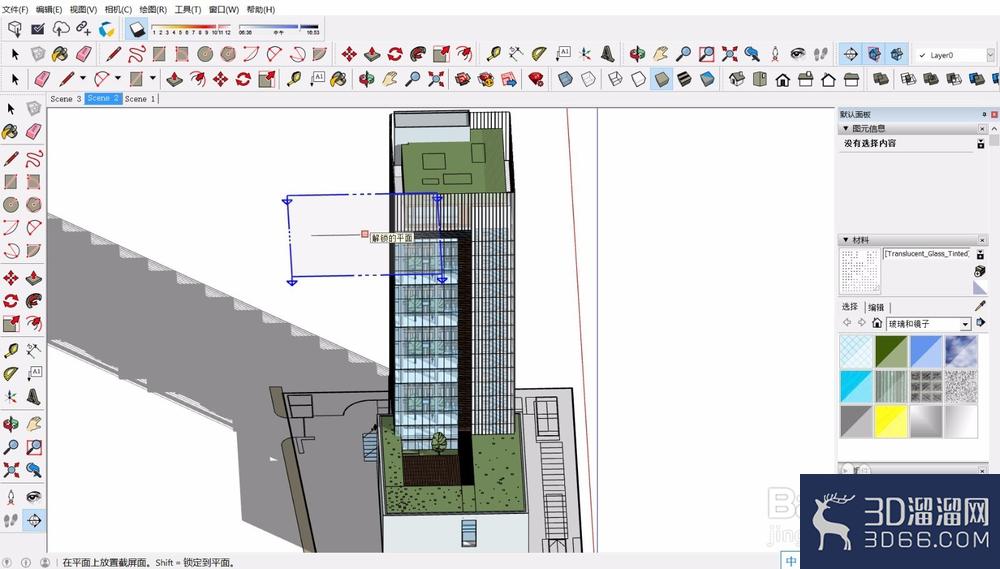Enable Monochrome face style
This screenshot has height=569, width=1000.
coord(707,79)
